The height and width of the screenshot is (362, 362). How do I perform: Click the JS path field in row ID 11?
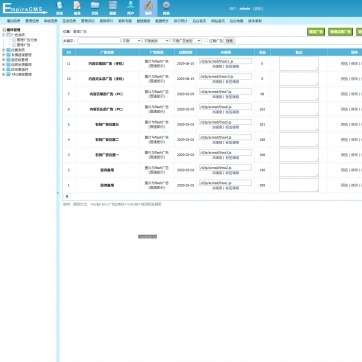pyautogui.click(x=225, y=61)
